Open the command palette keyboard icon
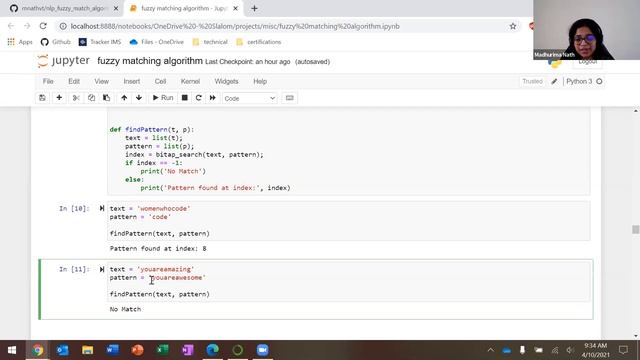640x360 pixels. click(x=289, y=98)
